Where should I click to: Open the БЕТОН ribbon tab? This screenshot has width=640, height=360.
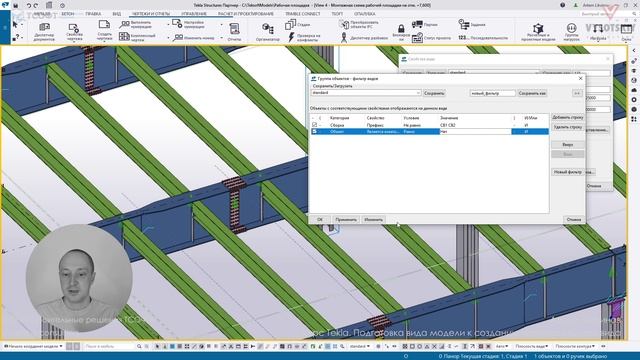[x=67, y=14]
